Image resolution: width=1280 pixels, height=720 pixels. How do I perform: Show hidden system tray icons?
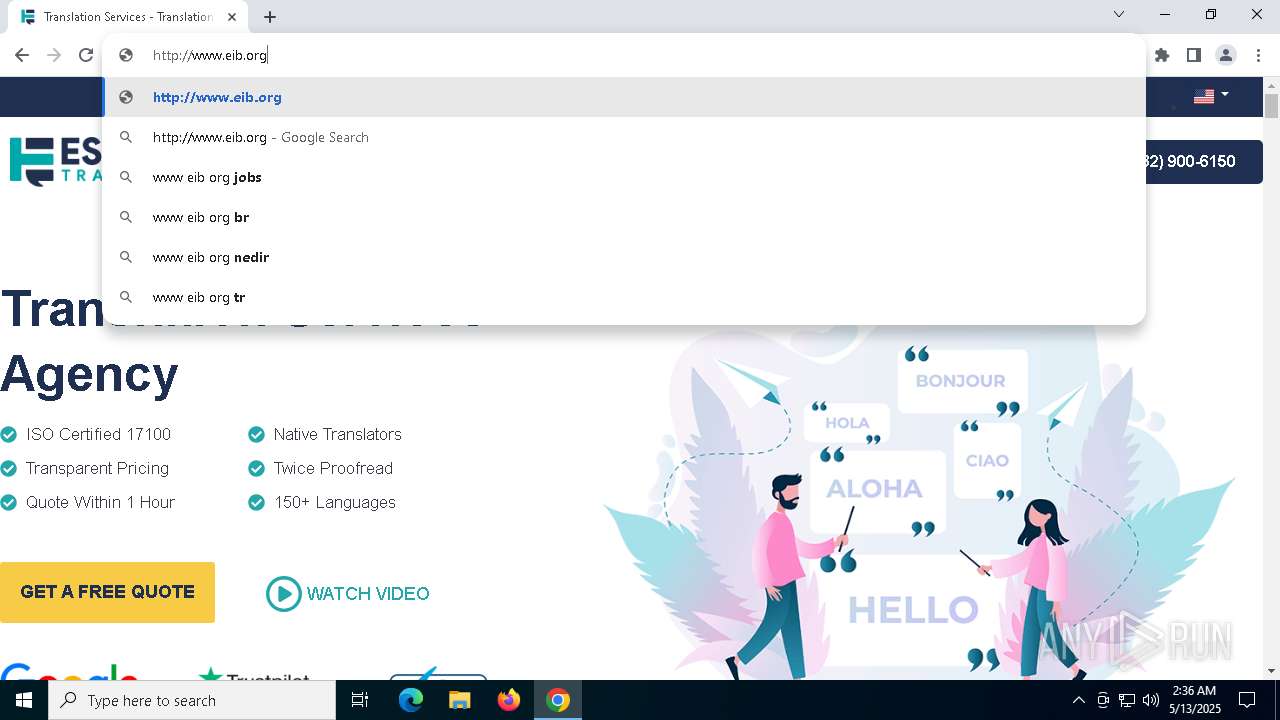[1078, 700]
